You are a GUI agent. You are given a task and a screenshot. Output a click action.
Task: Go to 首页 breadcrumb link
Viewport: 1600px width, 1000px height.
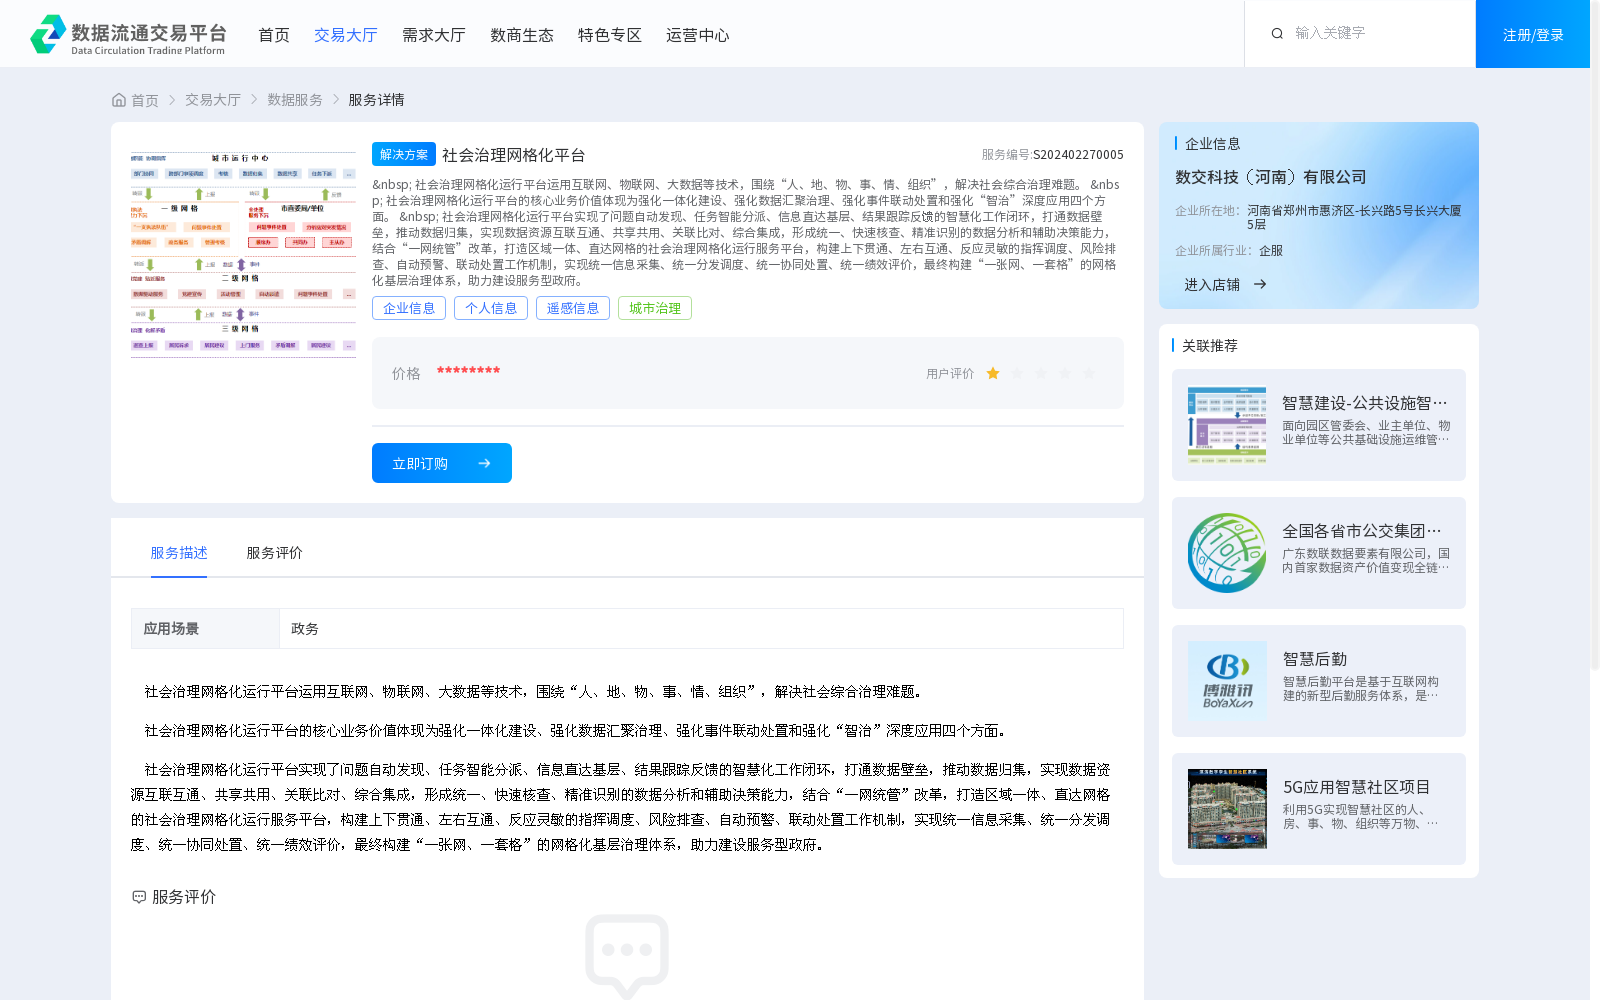point(145,100)
